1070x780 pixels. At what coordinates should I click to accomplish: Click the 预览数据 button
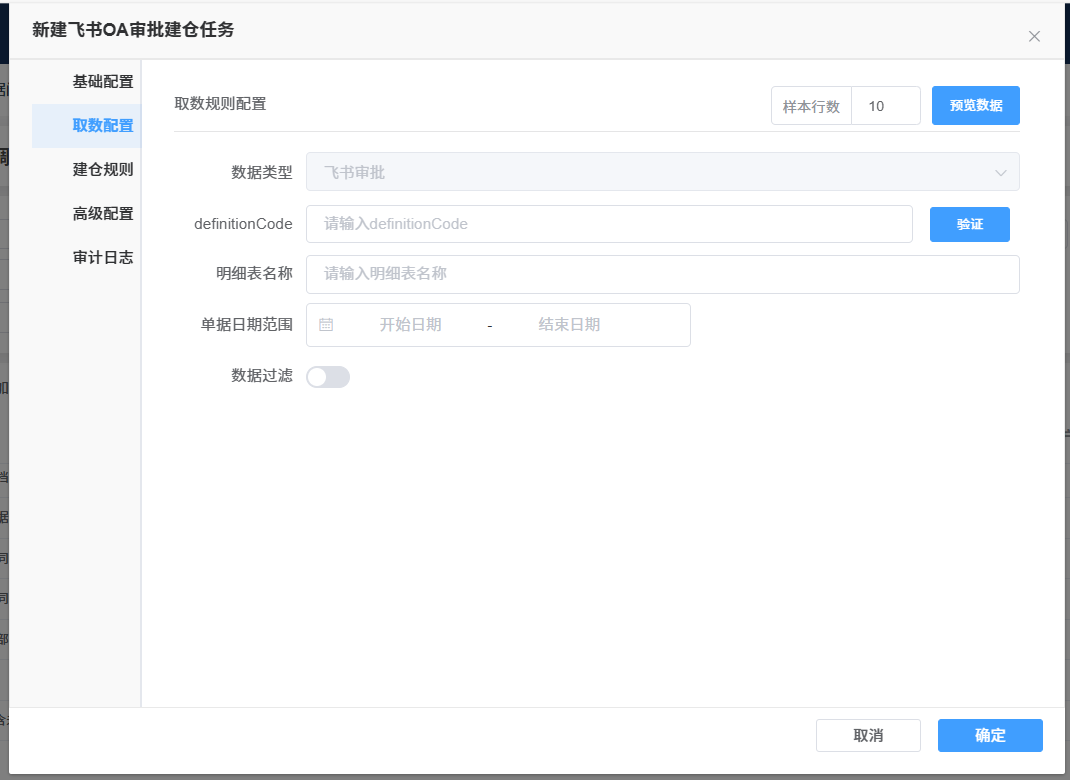[x=975, y=106]
